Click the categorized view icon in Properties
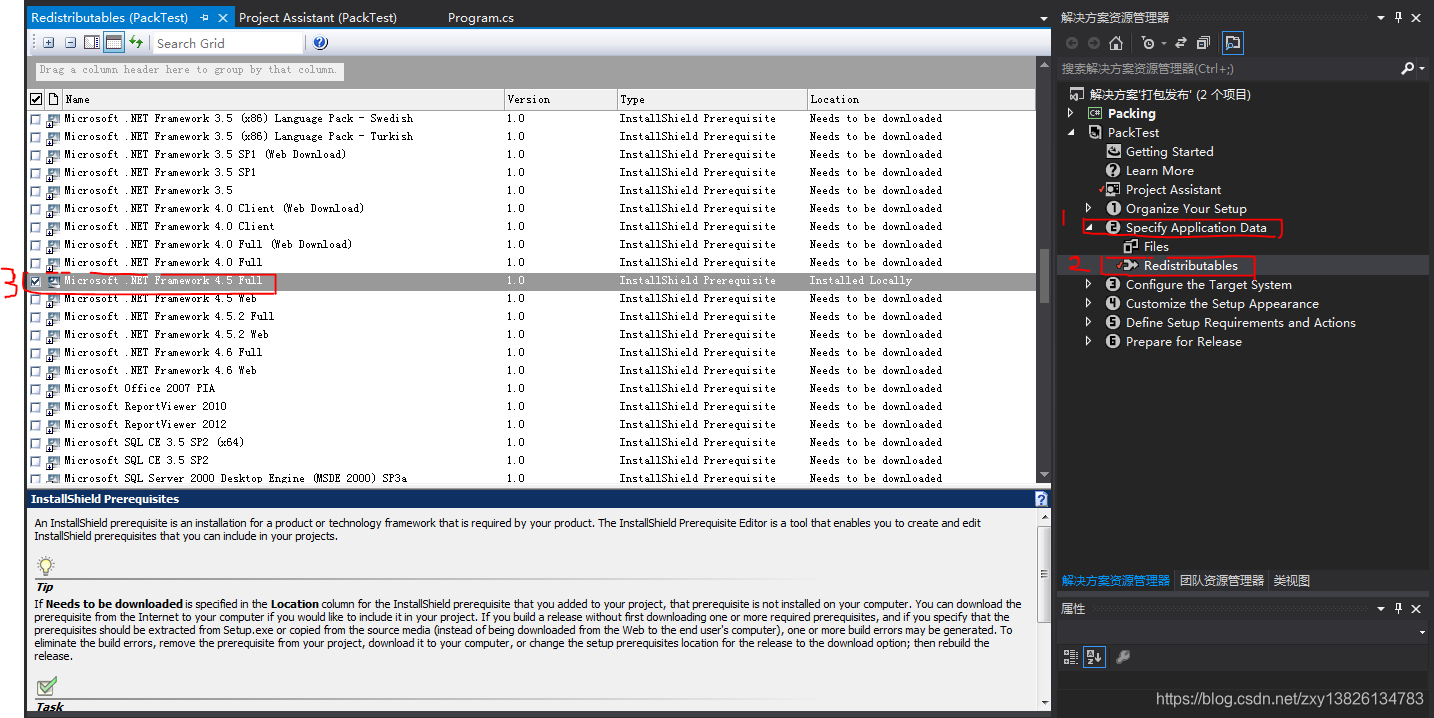 [x=1071, y=657]
